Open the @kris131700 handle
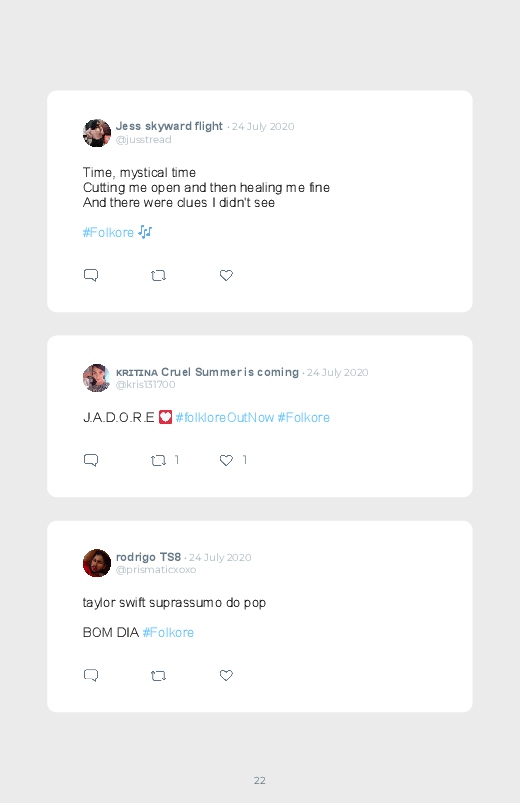 click(x=145, y=385)
